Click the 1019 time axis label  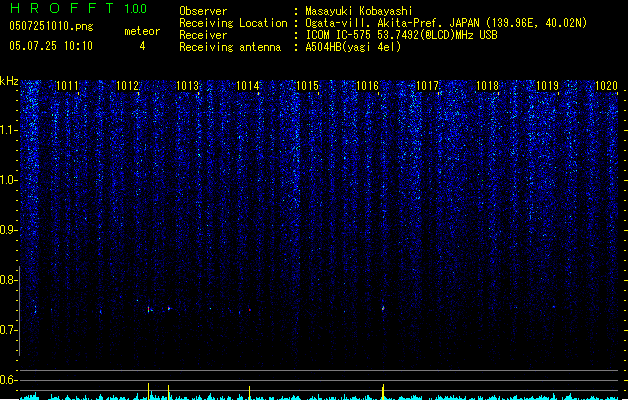(x=547, y=86)
